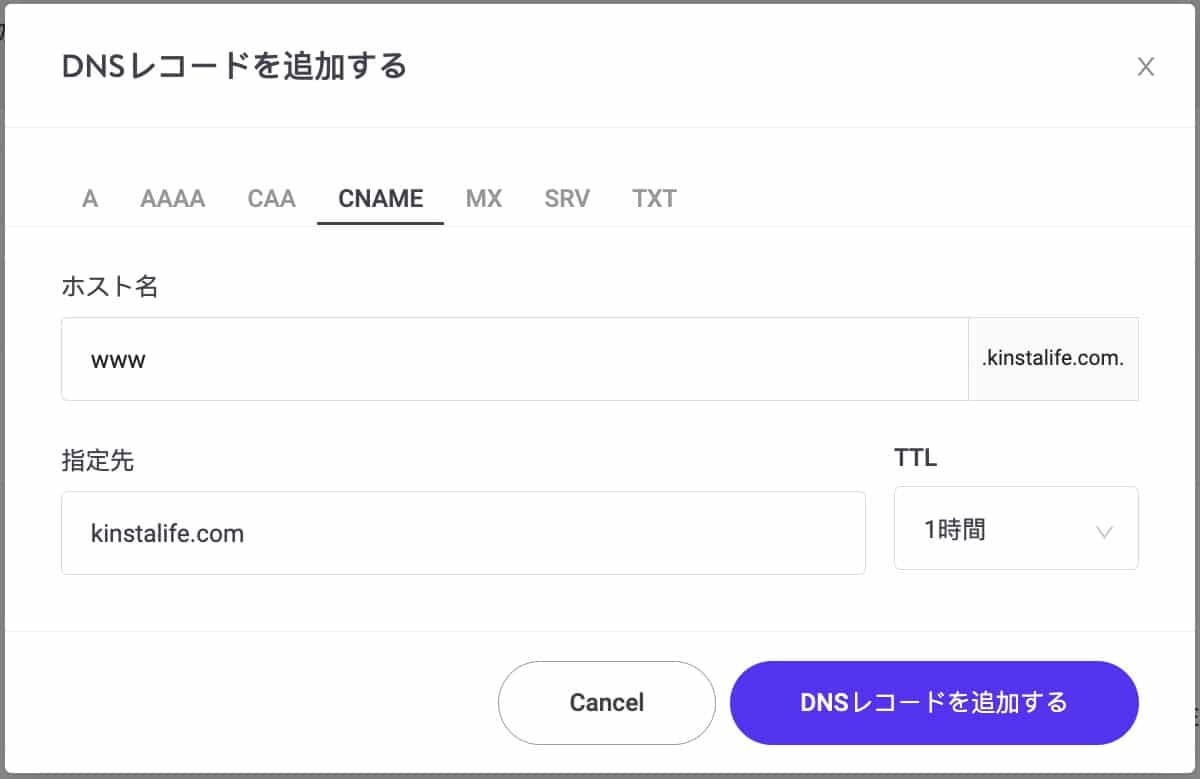Click the ホスト名 label

point(110,287)
